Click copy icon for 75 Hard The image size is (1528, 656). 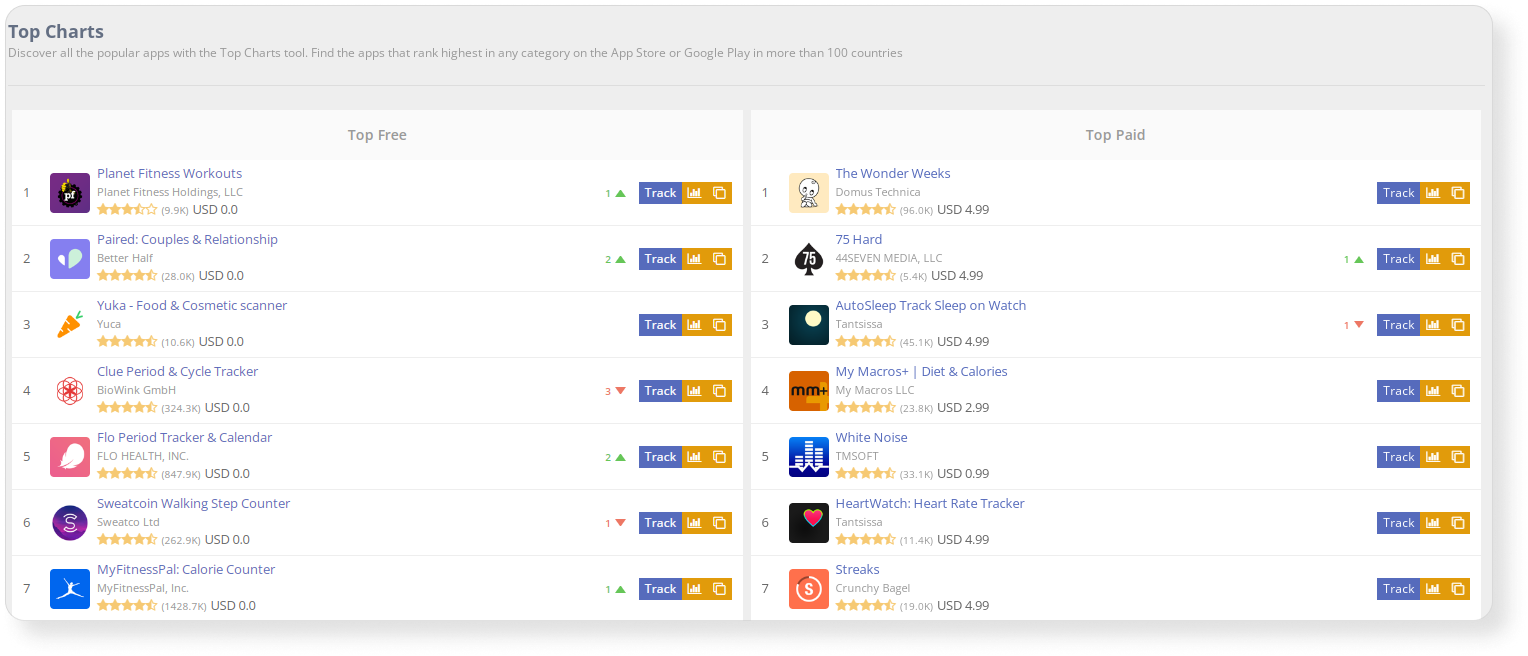tap(1457, 259)
